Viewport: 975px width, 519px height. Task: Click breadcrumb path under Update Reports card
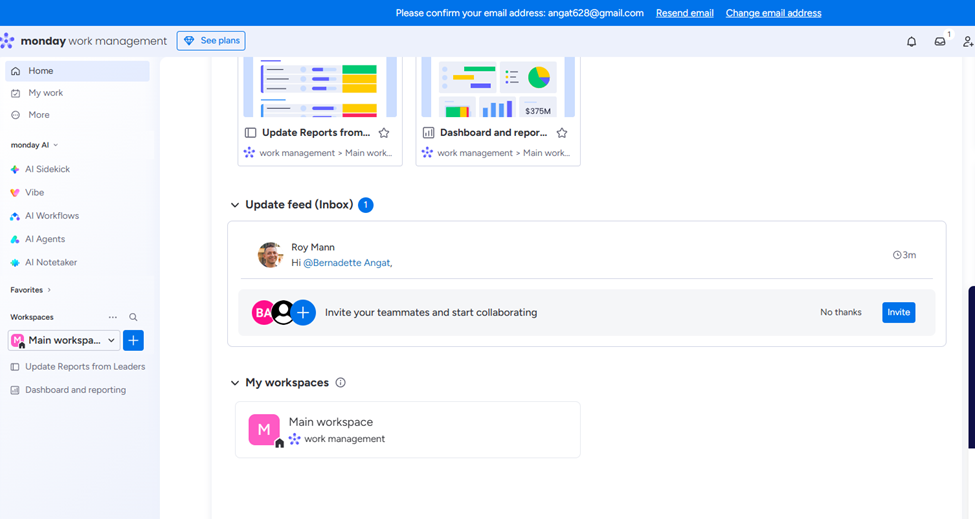326,153
